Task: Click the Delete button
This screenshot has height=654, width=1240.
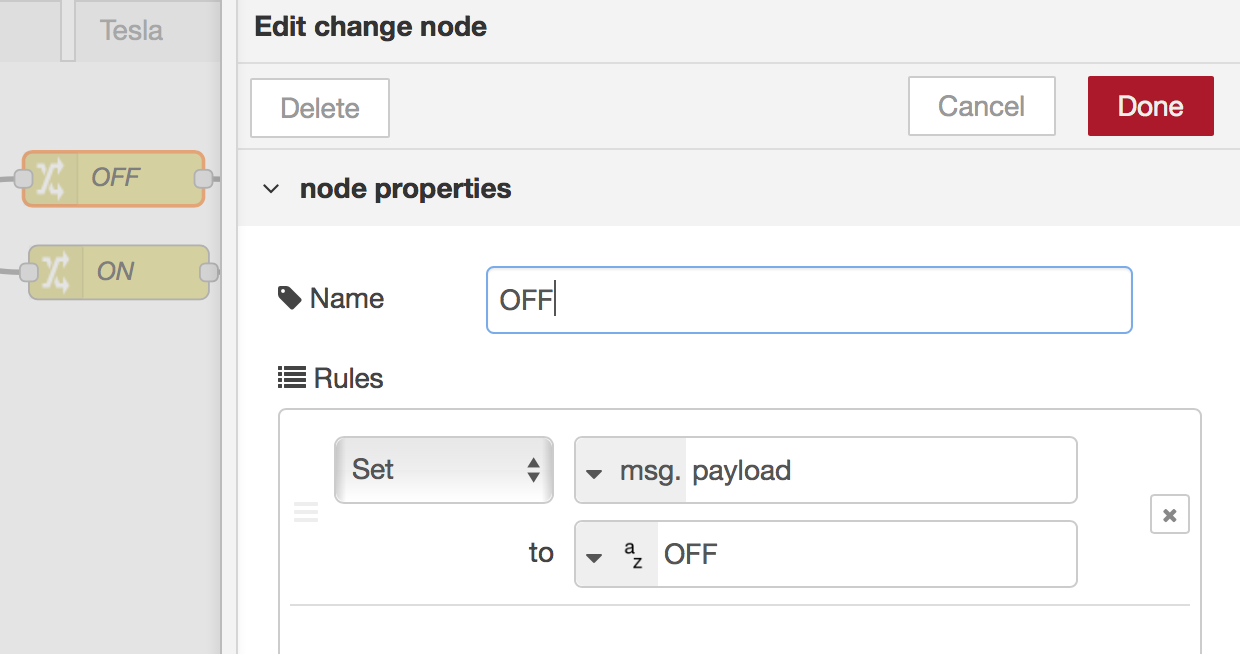Action: click(319, 108)
